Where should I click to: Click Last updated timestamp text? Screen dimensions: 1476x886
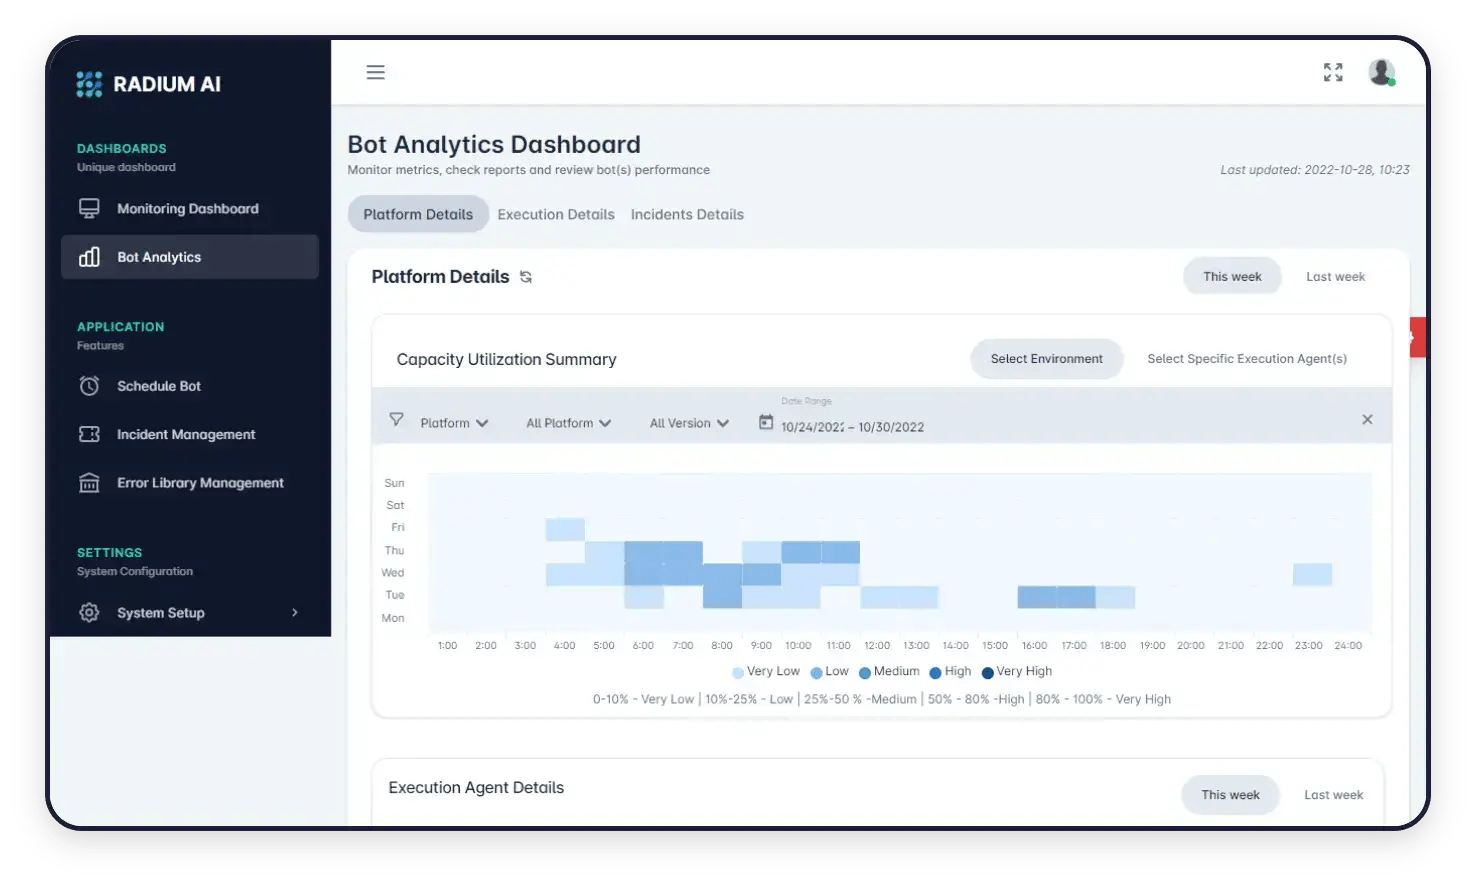coord(1315,170)
